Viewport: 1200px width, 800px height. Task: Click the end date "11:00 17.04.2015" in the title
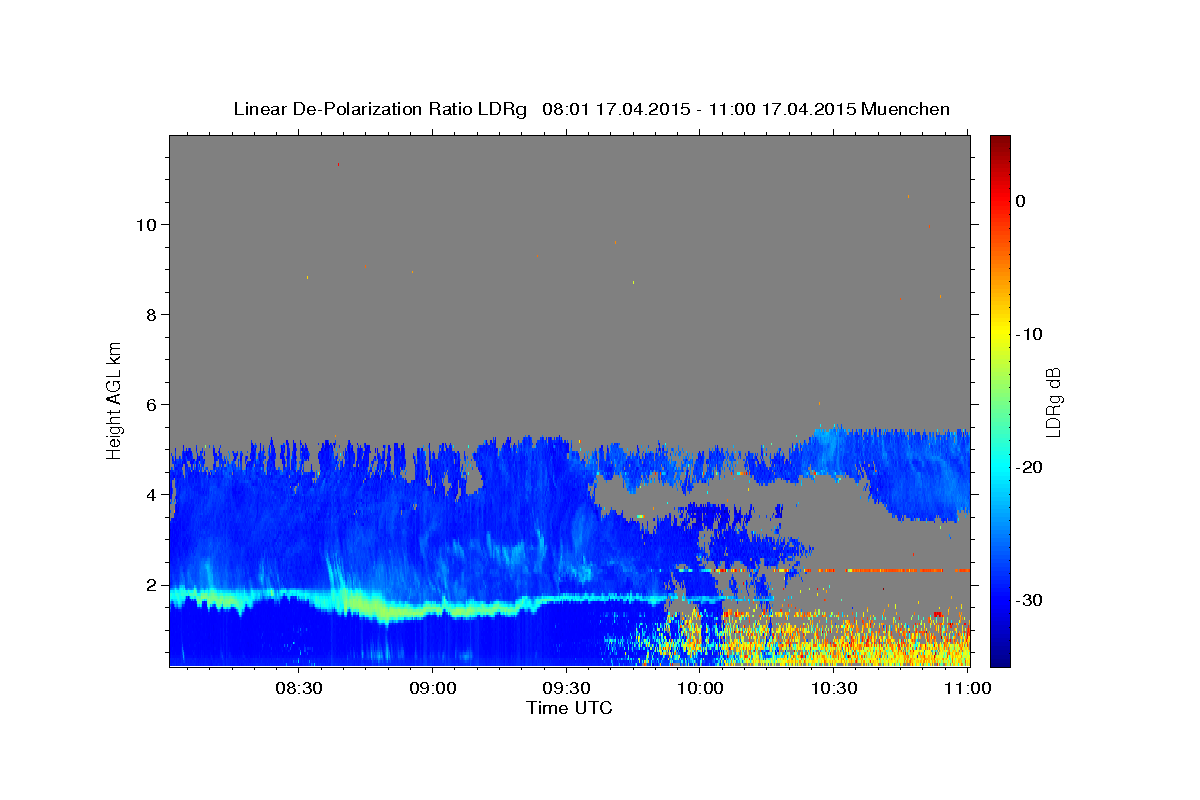point(782,109)
